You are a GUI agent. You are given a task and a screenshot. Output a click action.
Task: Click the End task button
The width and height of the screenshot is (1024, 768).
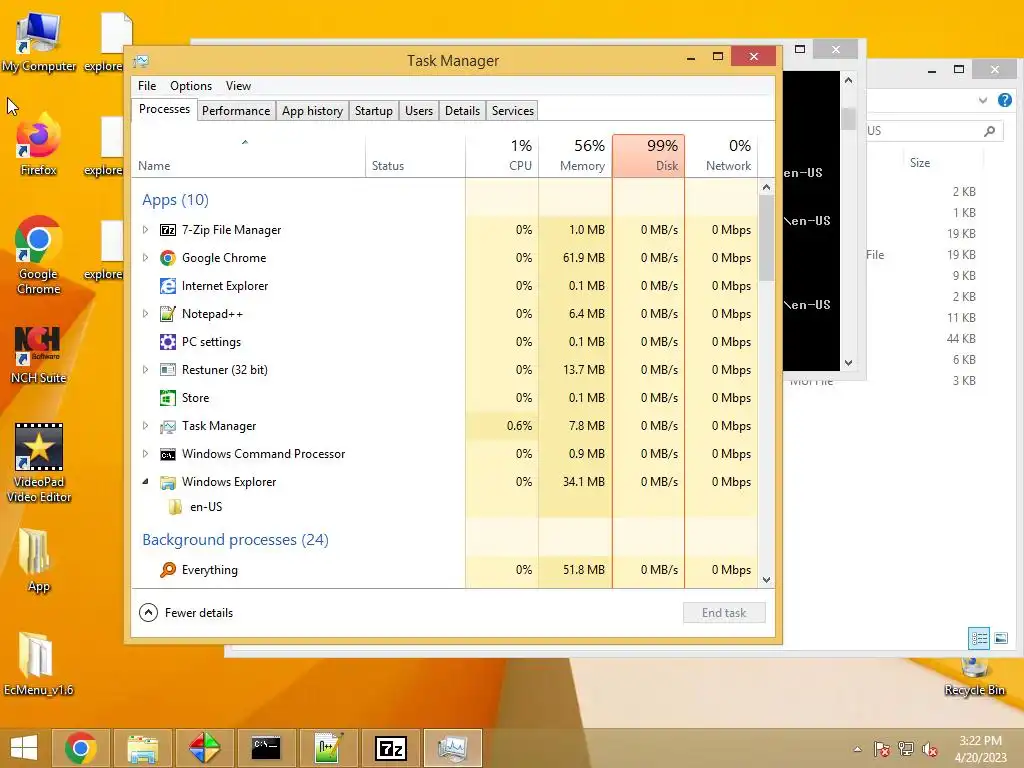(x=724, y=613)
